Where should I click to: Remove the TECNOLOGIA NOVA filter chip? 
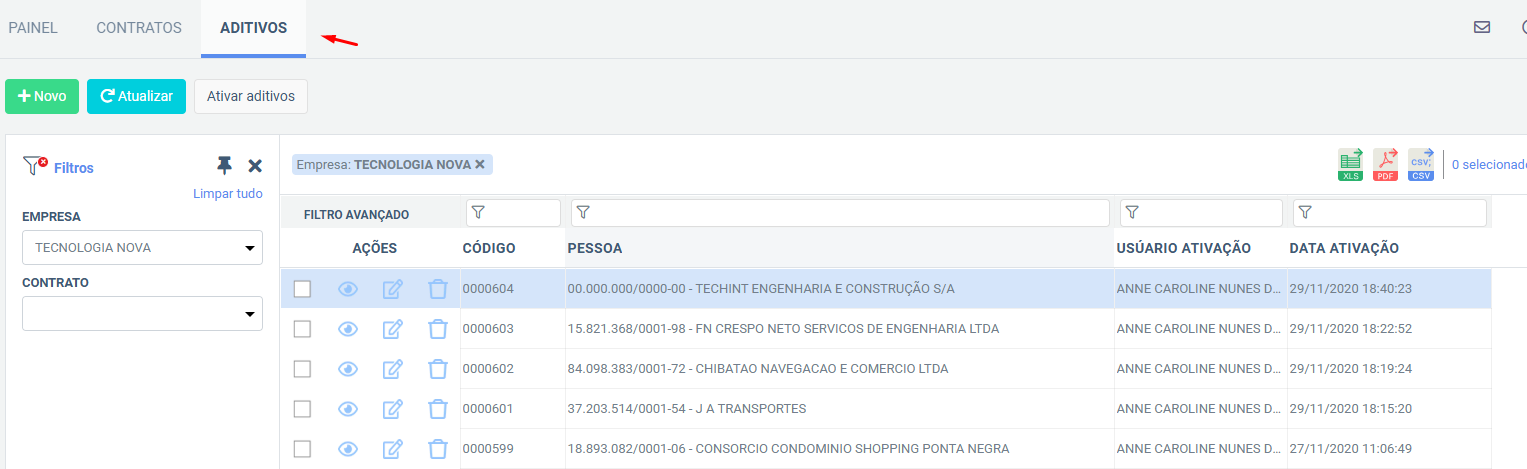point(480,164)
